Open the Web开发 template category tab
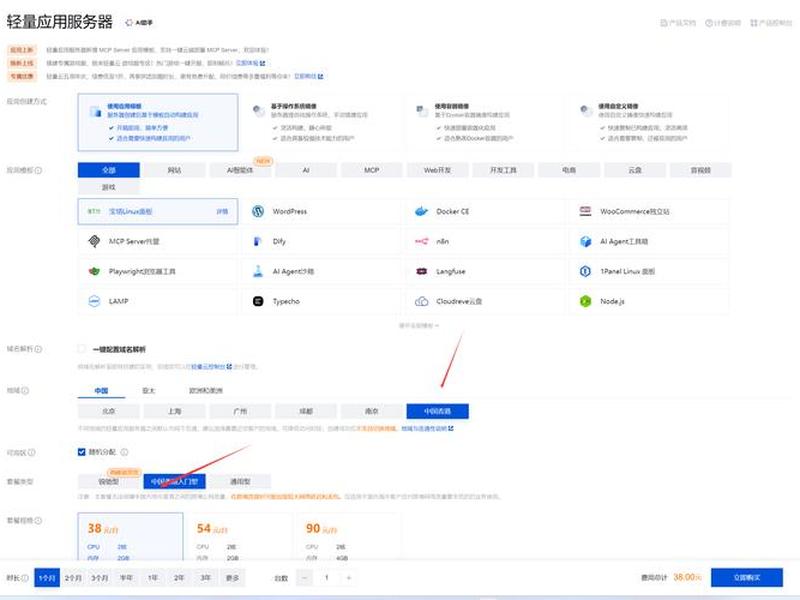 [x=437, y=170]
